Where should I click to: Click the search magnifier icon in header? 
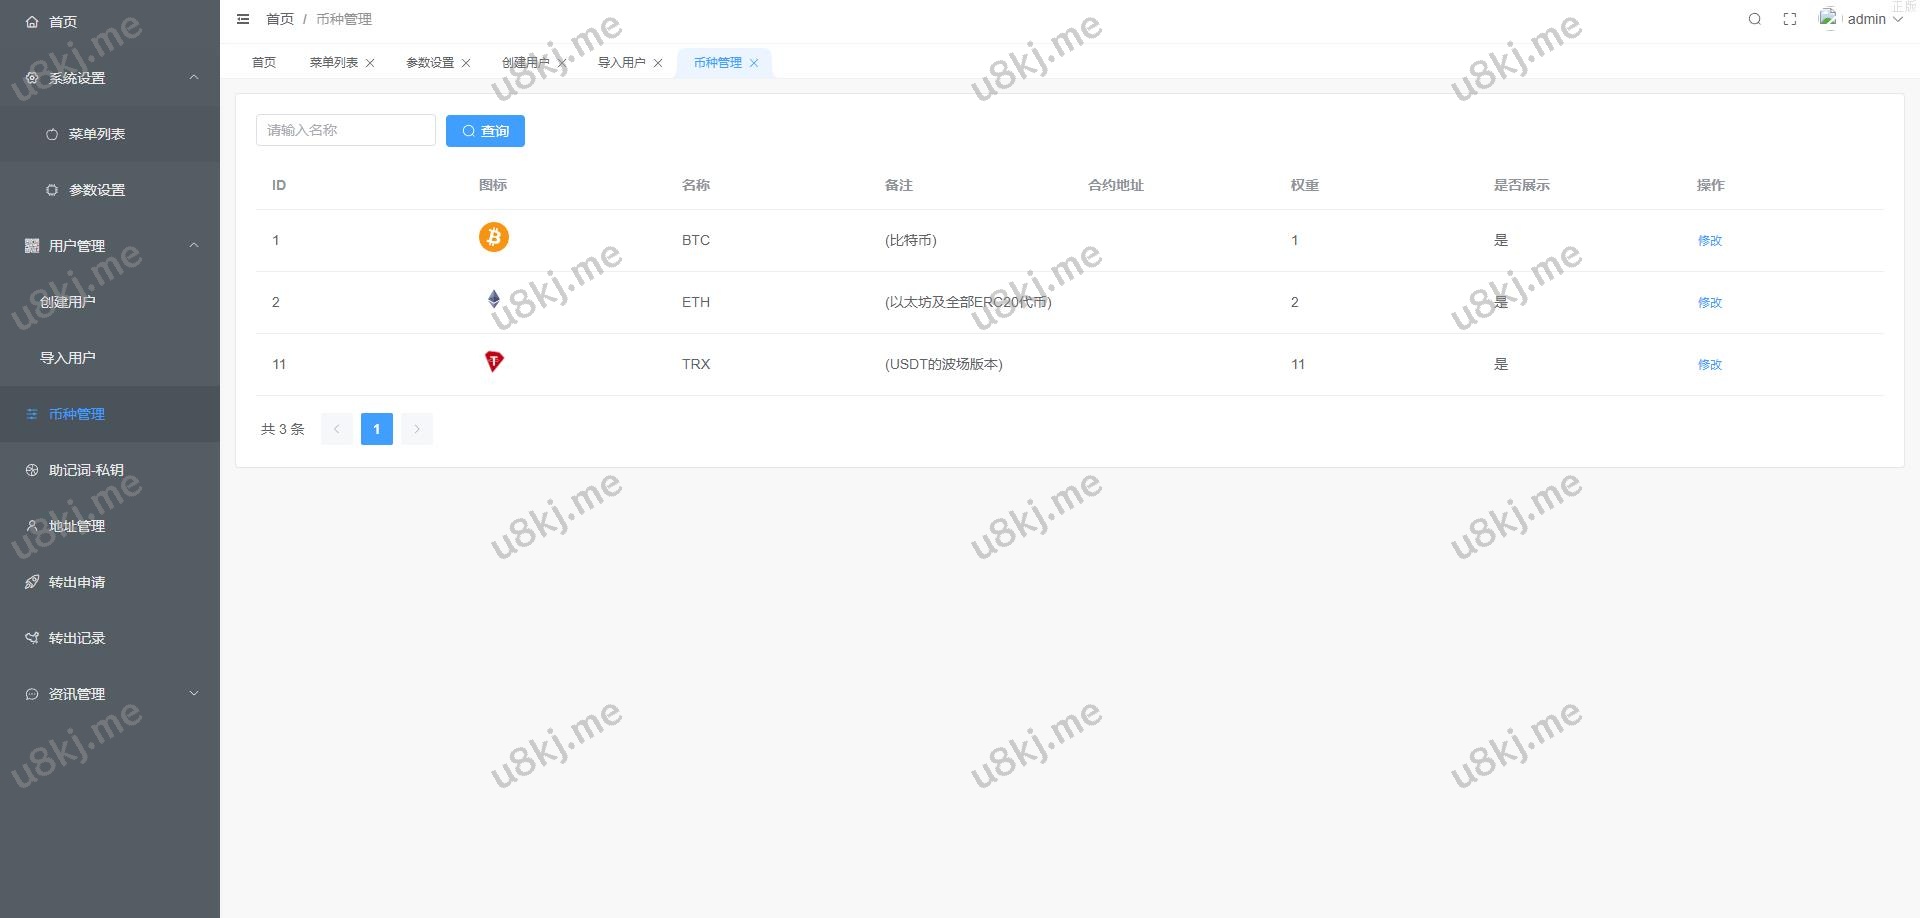(1754, 19)
